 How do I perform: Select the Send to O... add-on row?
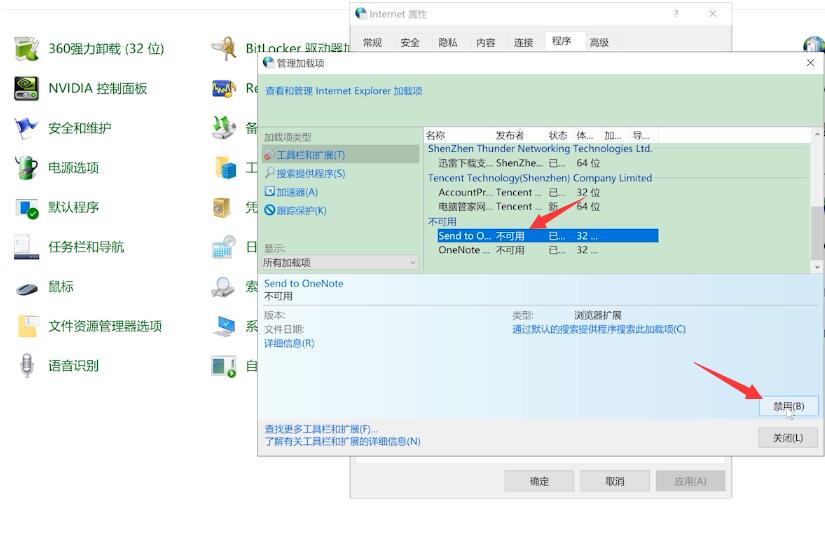click(x=547, y=236)
